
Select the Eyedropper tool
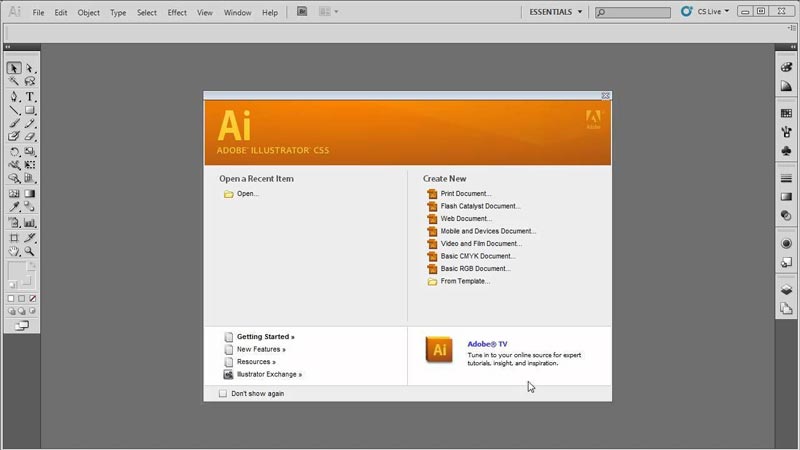14,207
